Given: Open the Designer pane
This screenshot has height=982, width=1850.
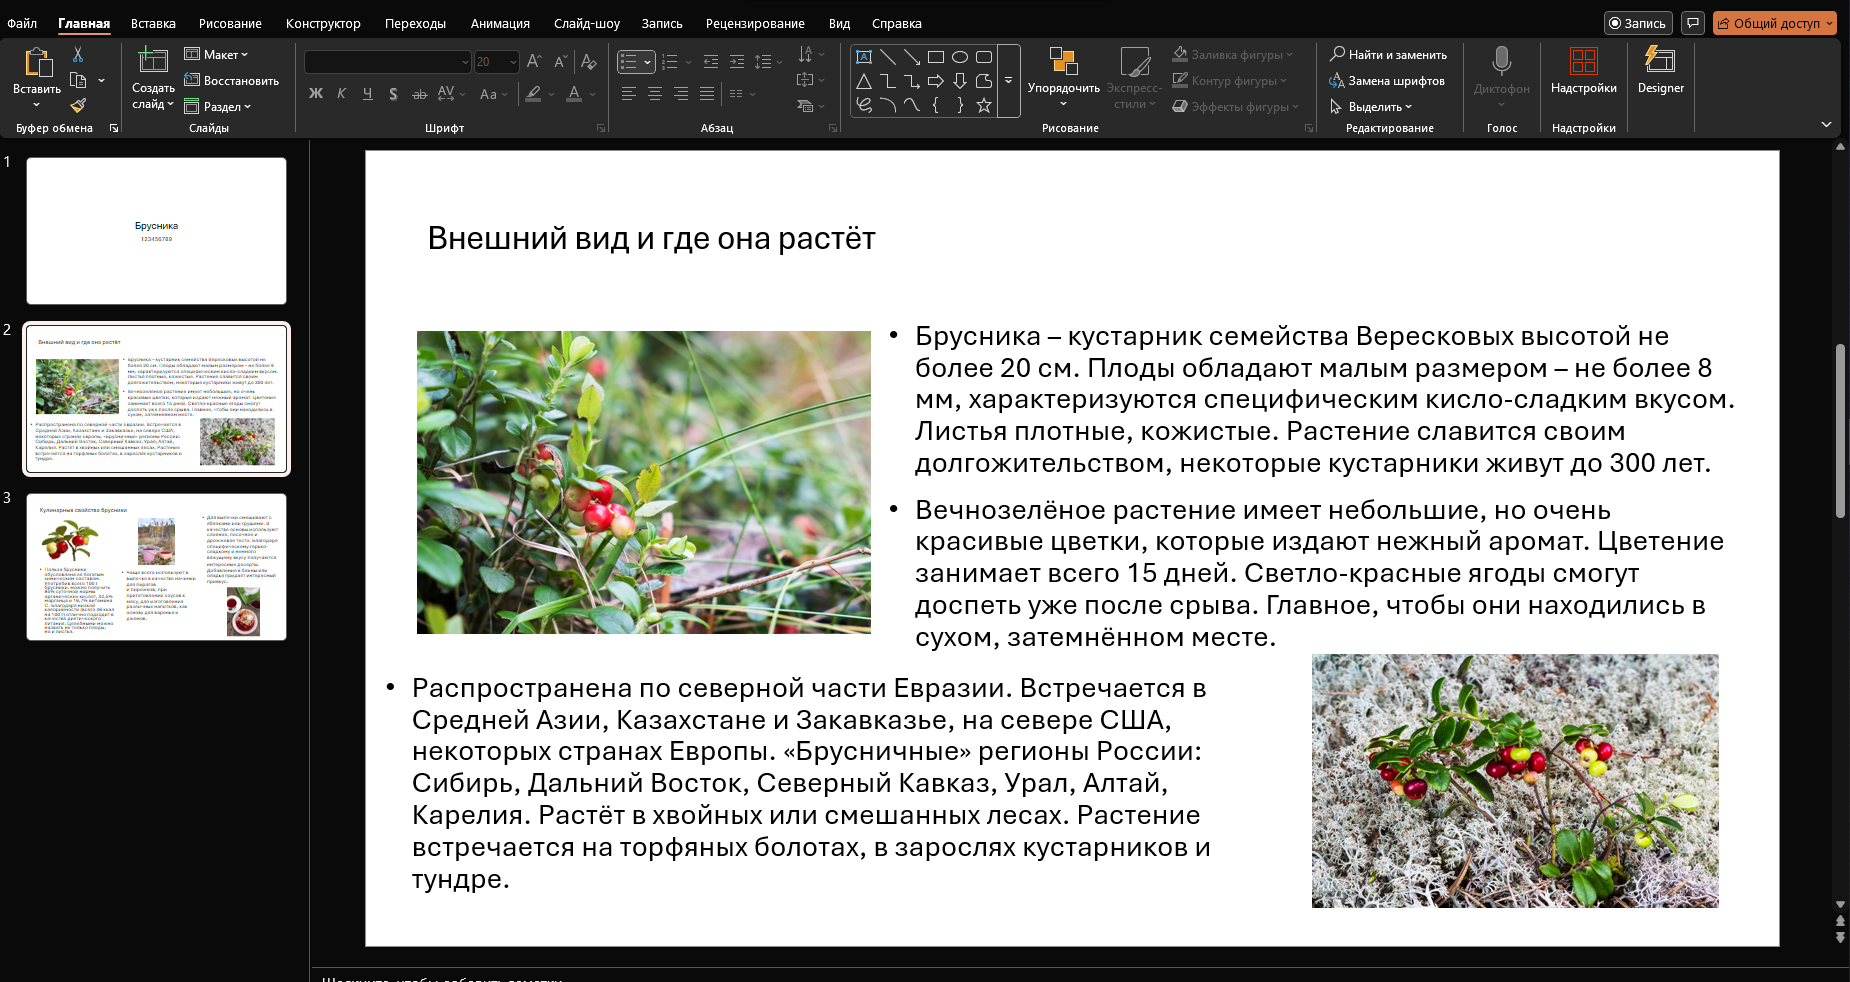Looking at the screenshot, I should click(x=1661, y=70).
